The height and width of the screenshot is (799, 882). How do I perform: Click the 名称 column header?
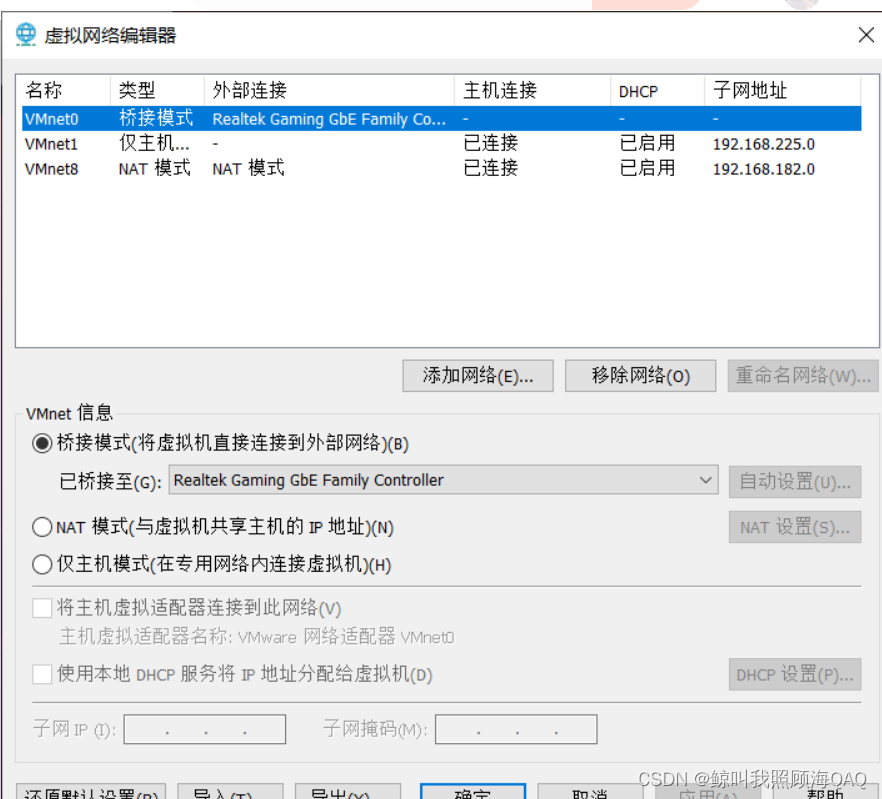coord(45,90)
